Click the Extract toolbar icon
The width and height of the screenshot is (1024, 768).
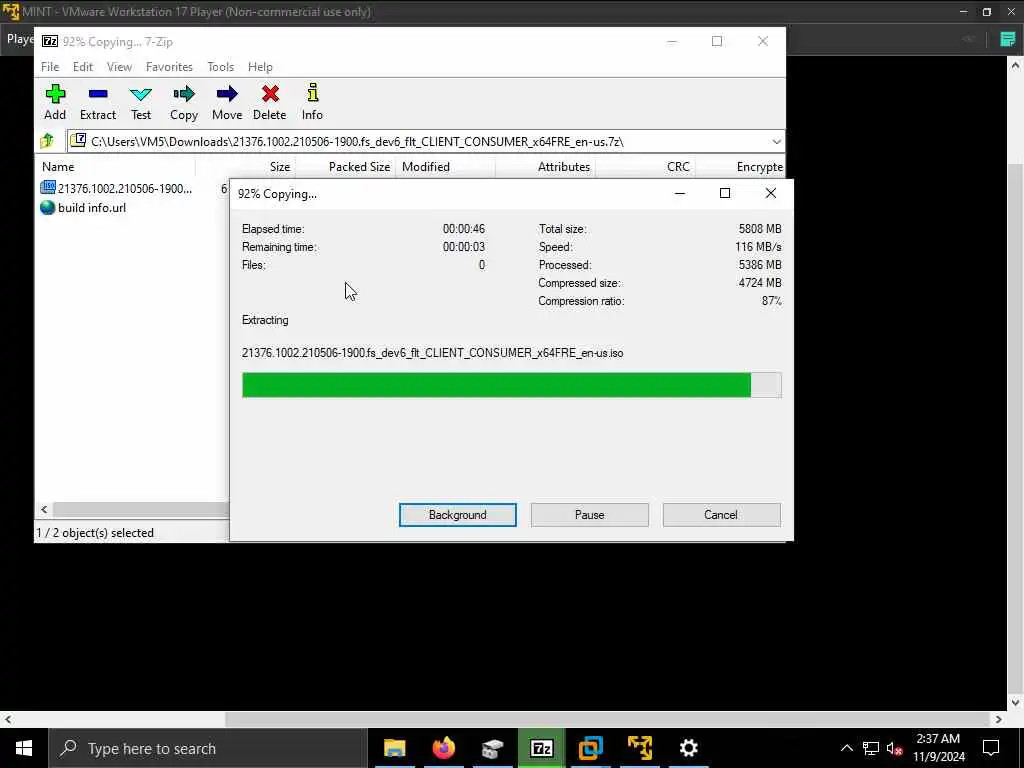pyautogui.click(x=98, y=102)
